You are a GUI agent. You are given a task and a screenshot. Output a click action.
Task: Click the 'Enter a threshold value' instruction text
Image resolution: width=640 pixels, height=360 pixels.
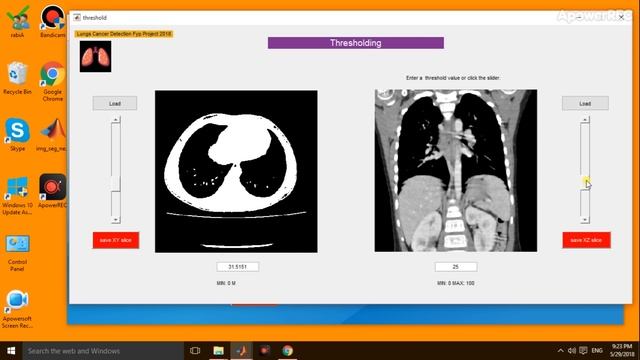[453, 78]
